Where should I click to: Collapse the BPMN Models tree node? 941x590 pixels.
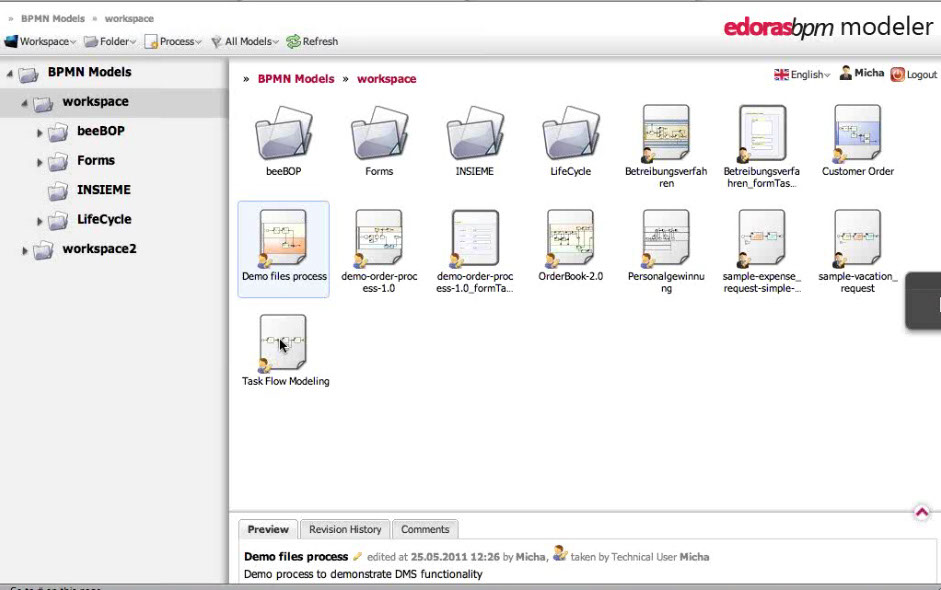click(9, 73)
